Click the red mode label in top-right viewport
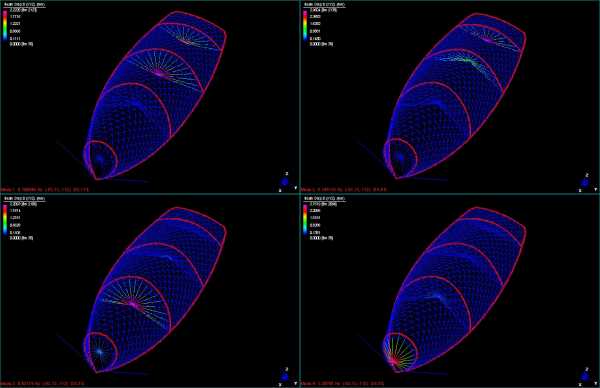This screenshot has width=600, height=388. [x=344, y=189]
